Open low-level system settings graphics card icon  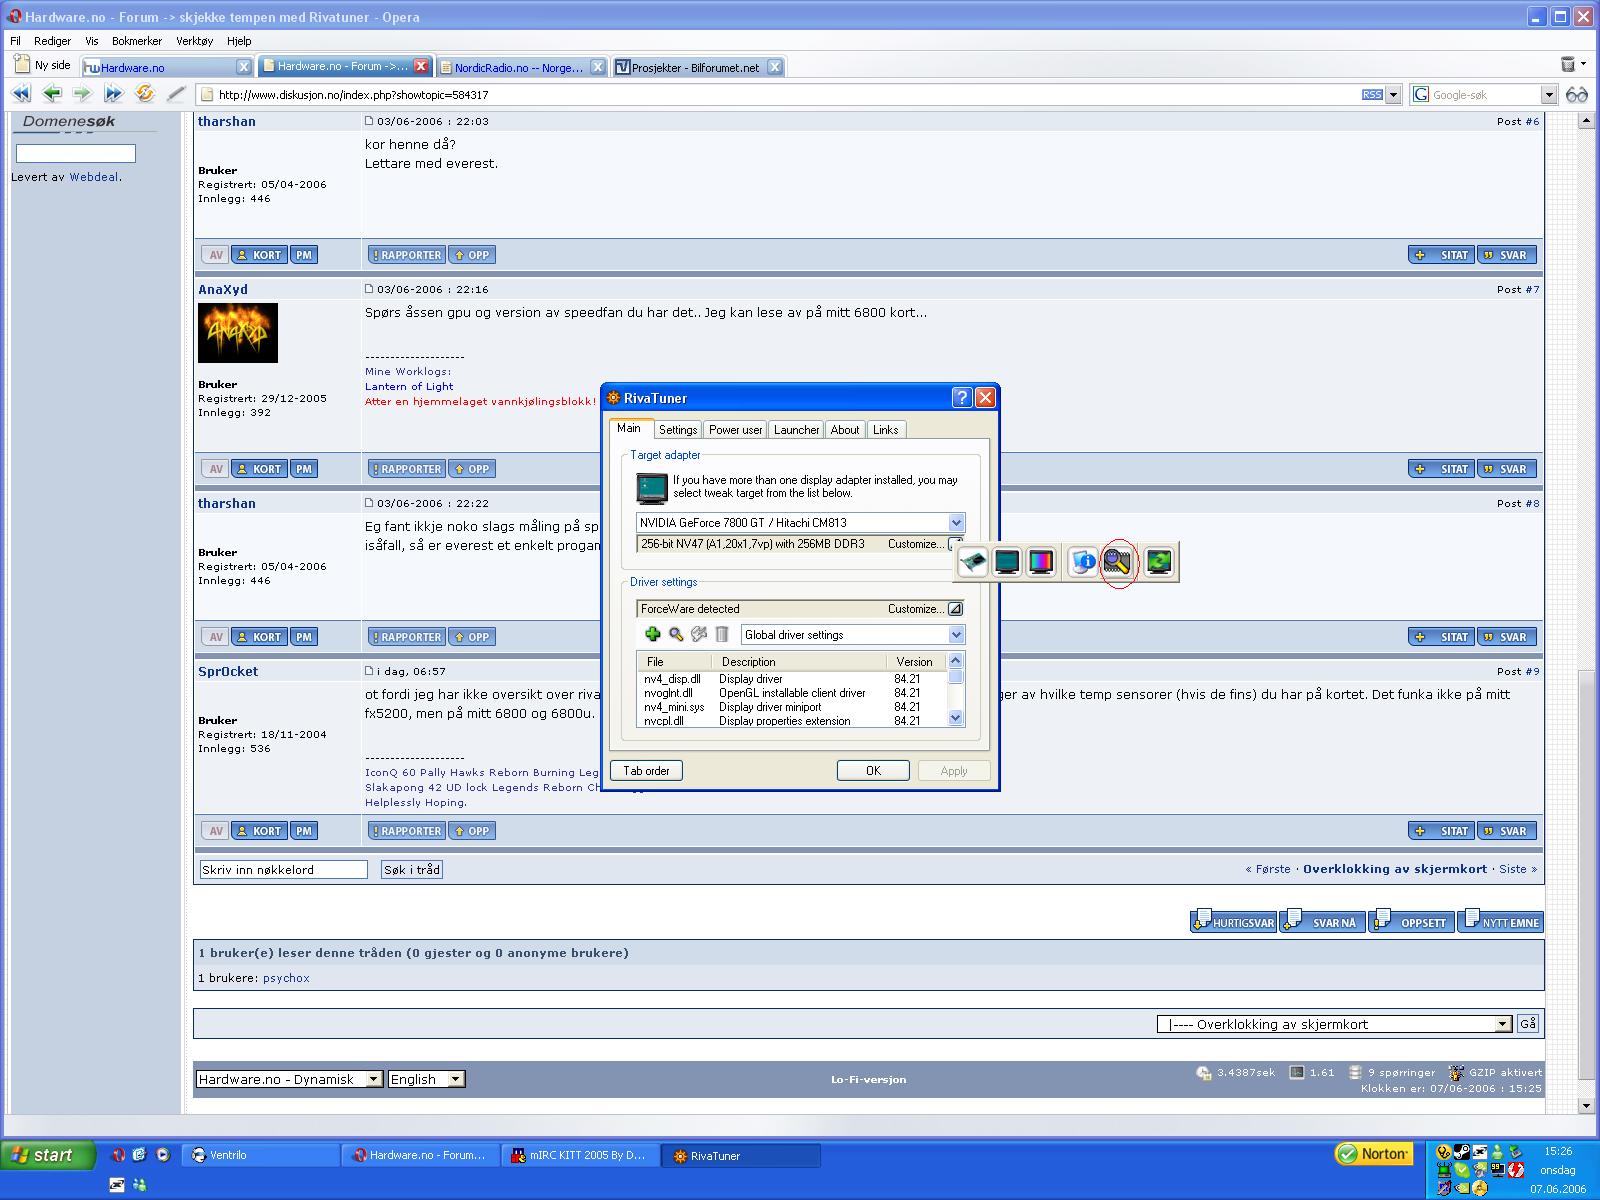click(x=973, y=562)
